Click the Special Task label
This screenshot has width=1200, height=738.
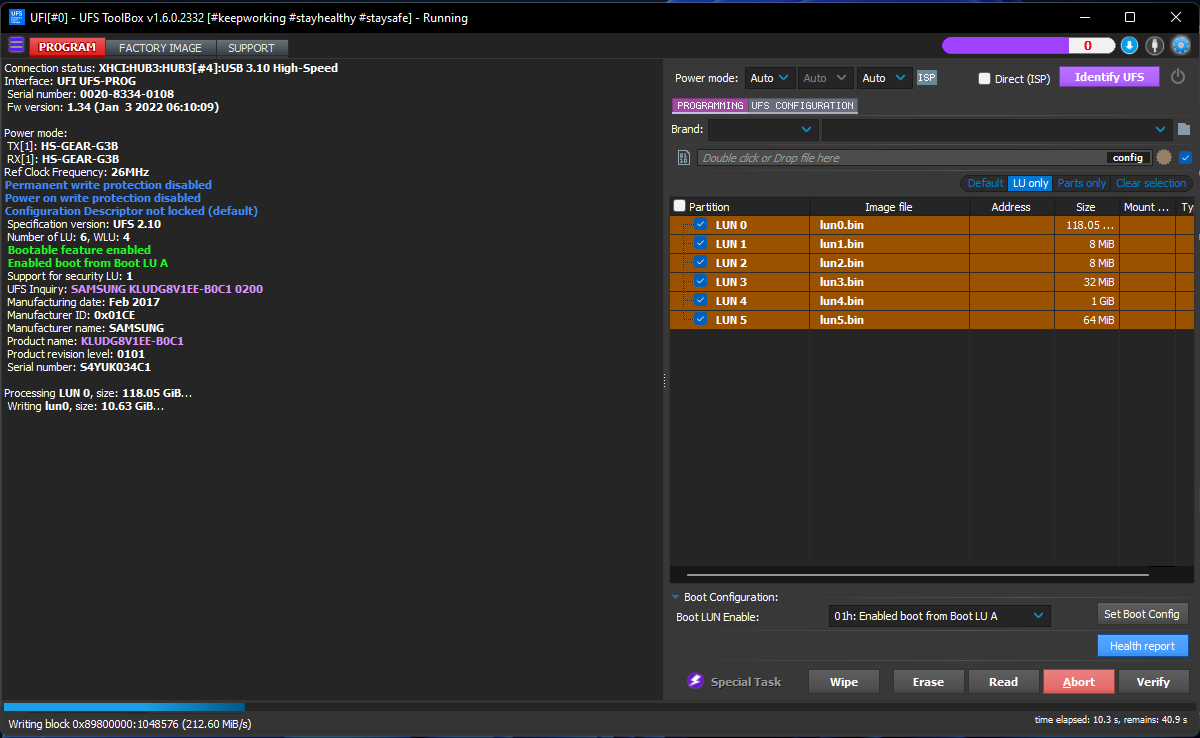coord(746,682)
